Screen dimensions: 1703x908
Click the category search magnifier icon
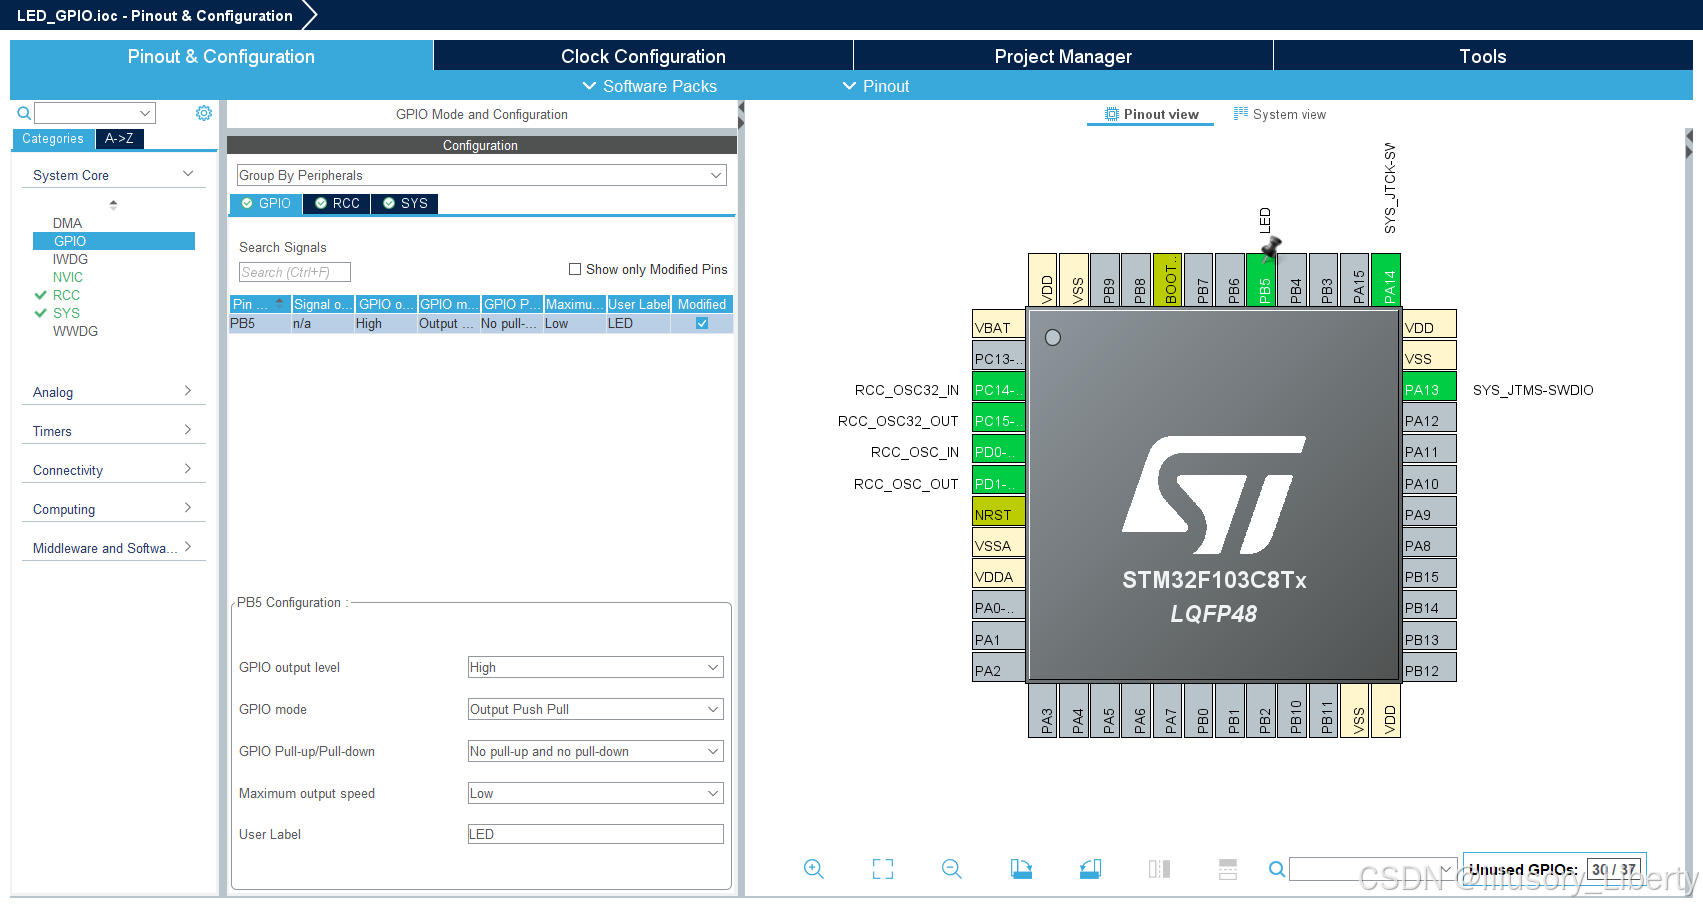(24, 113)
